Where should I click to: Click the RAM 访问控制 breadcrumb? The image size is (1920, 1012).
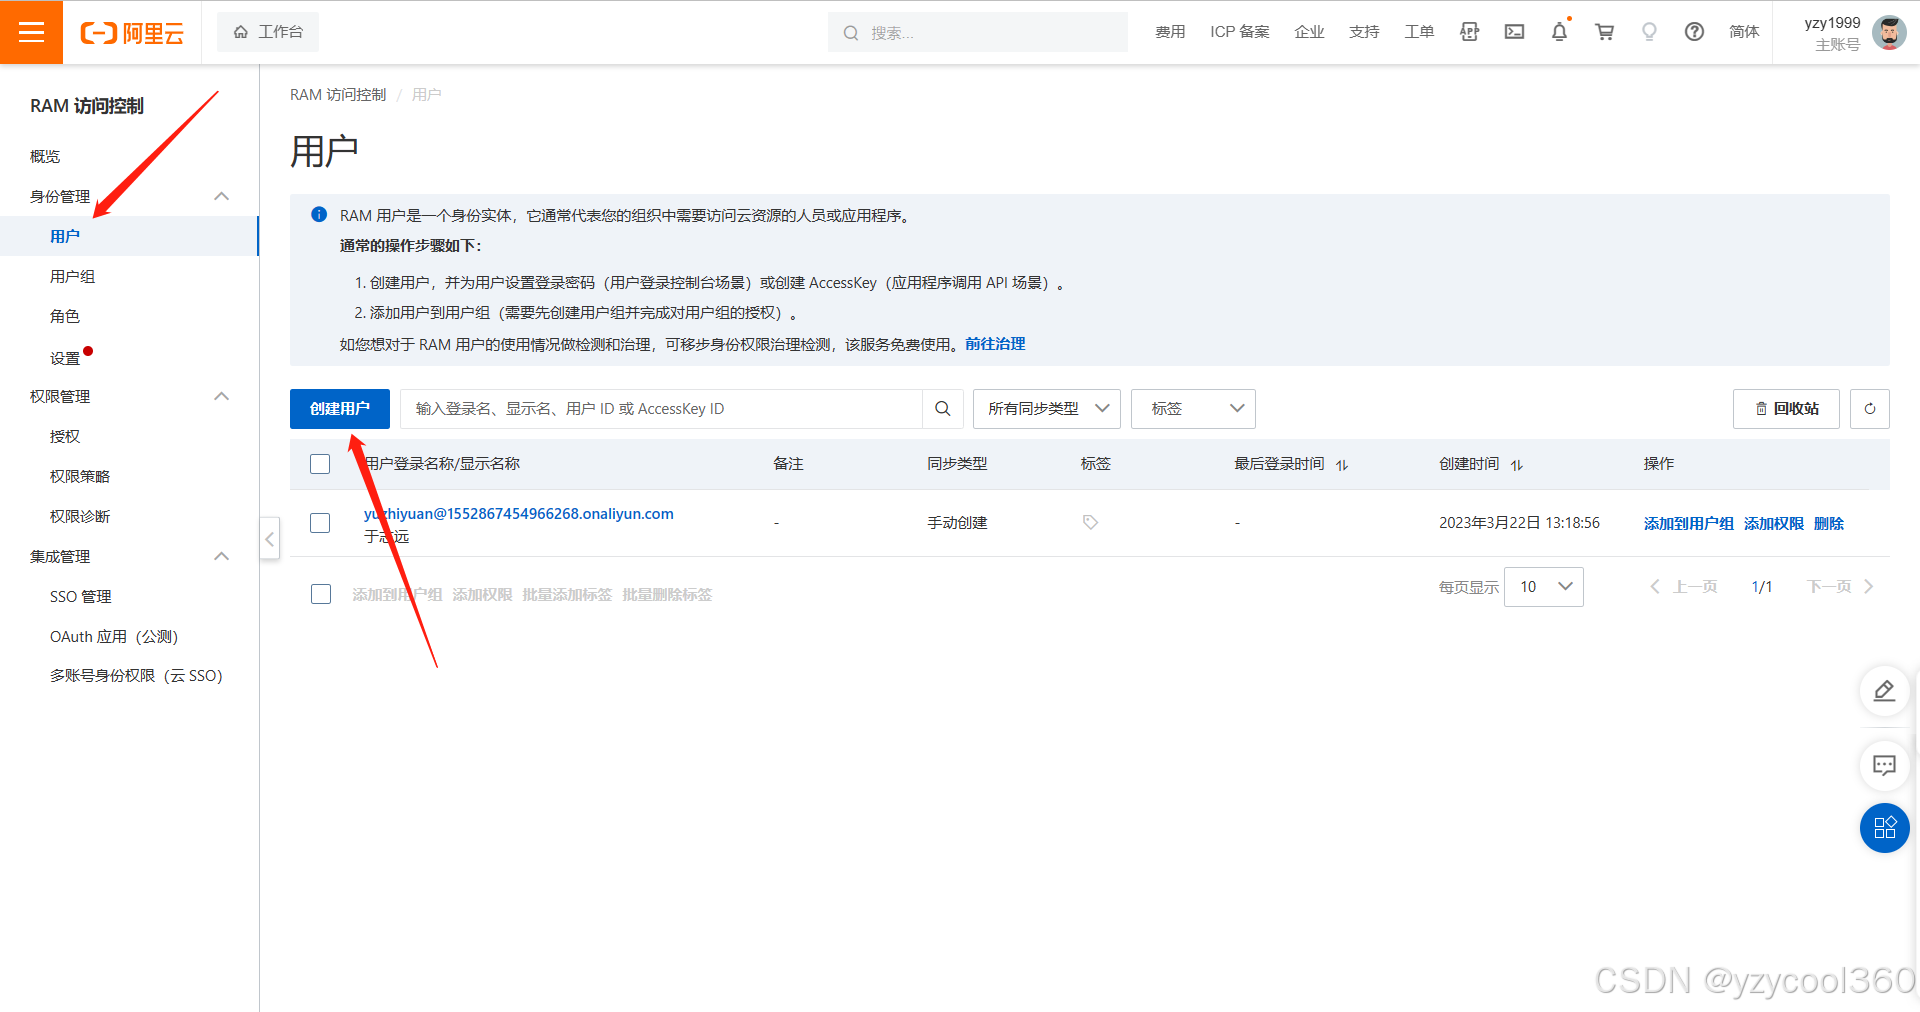pos(338,94)
